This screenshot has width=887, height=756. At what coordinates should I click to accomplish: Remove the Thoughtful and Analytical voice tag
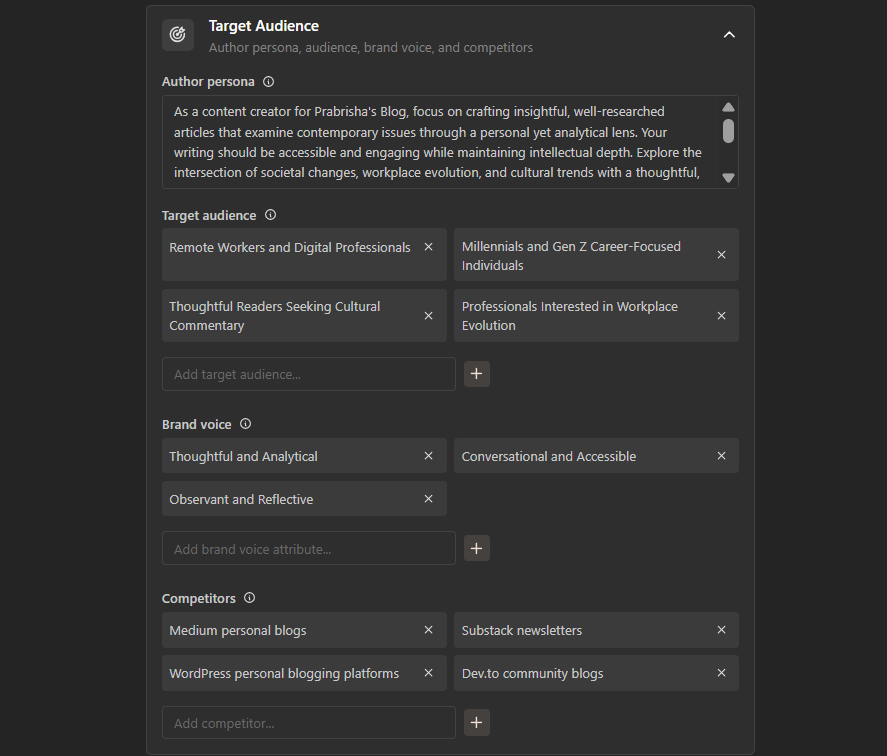pos(428,456)
